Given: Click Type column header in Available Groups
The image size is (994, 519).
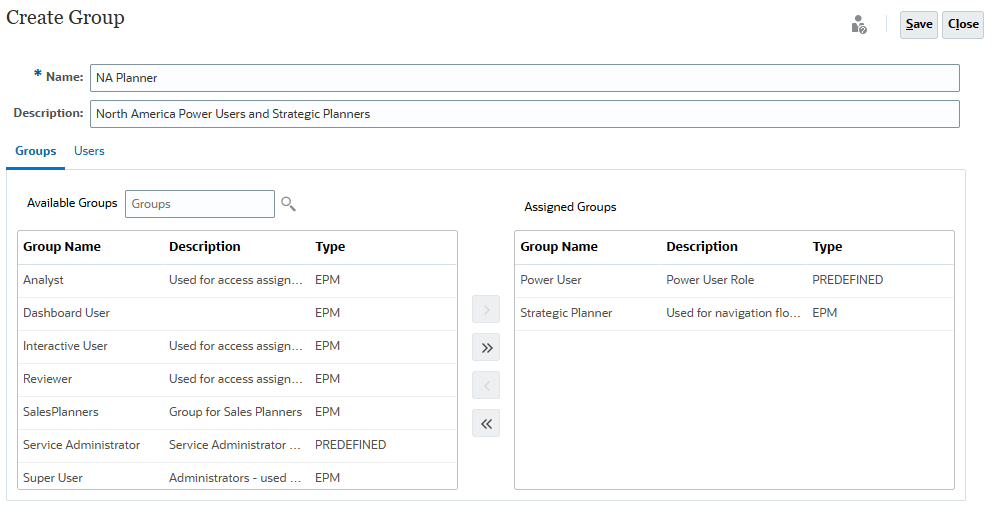Looking at the screenshot, I should tap(330, 247).
